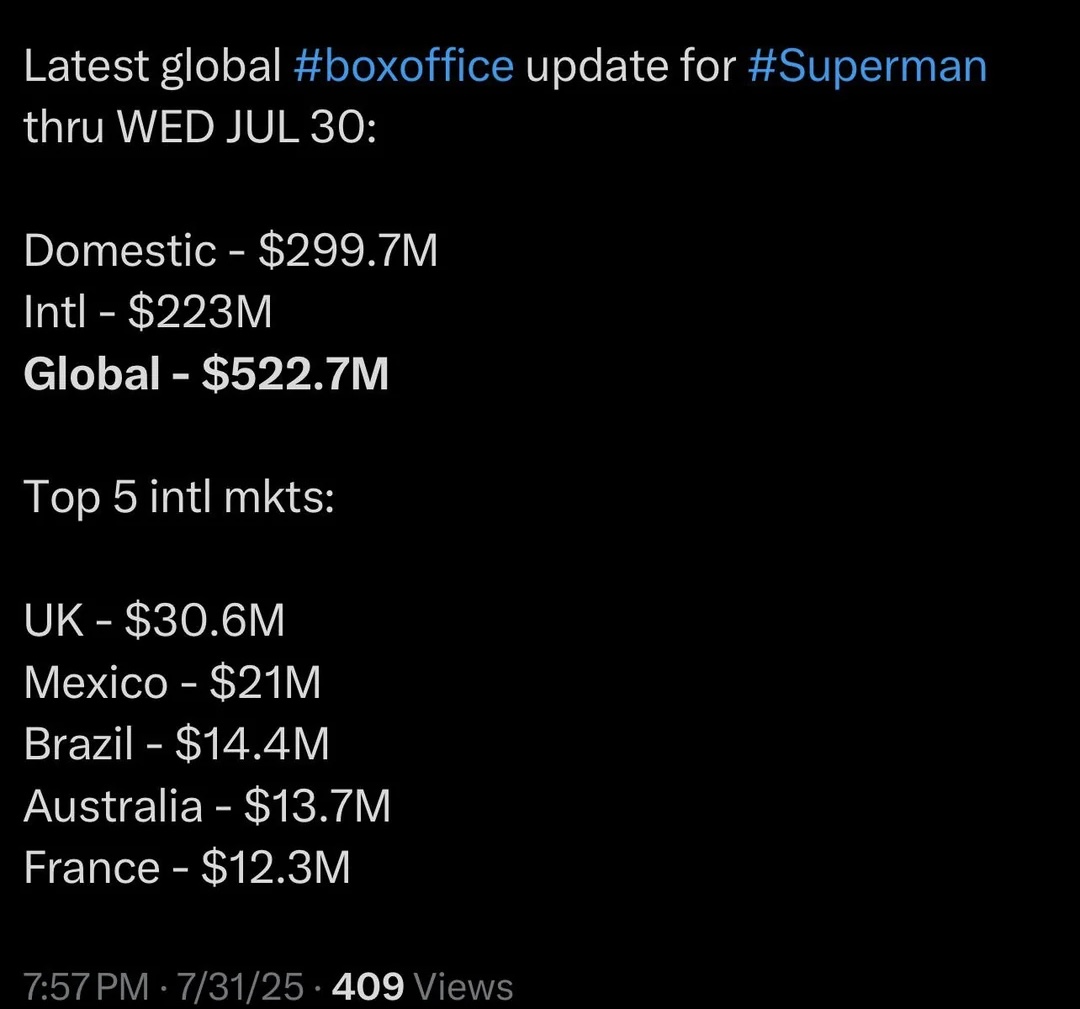Click the words "update for" between hashtags

630,67
